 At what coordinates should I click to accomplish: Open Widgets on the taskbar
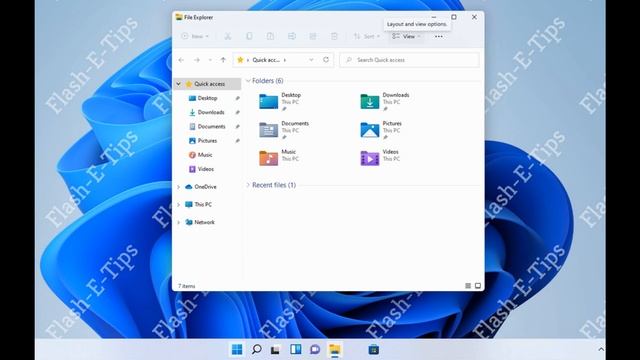pos(296,349)
